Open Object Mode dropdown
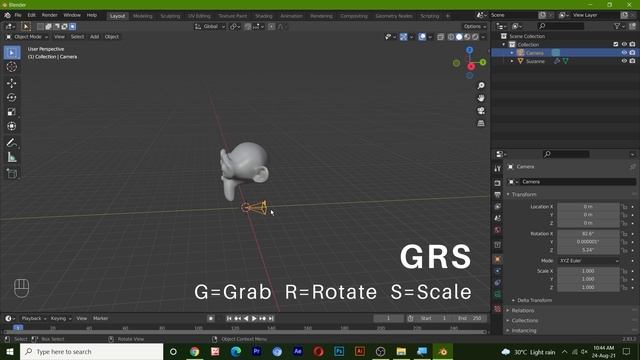The image size is (640, 360). tap(27, 37)
